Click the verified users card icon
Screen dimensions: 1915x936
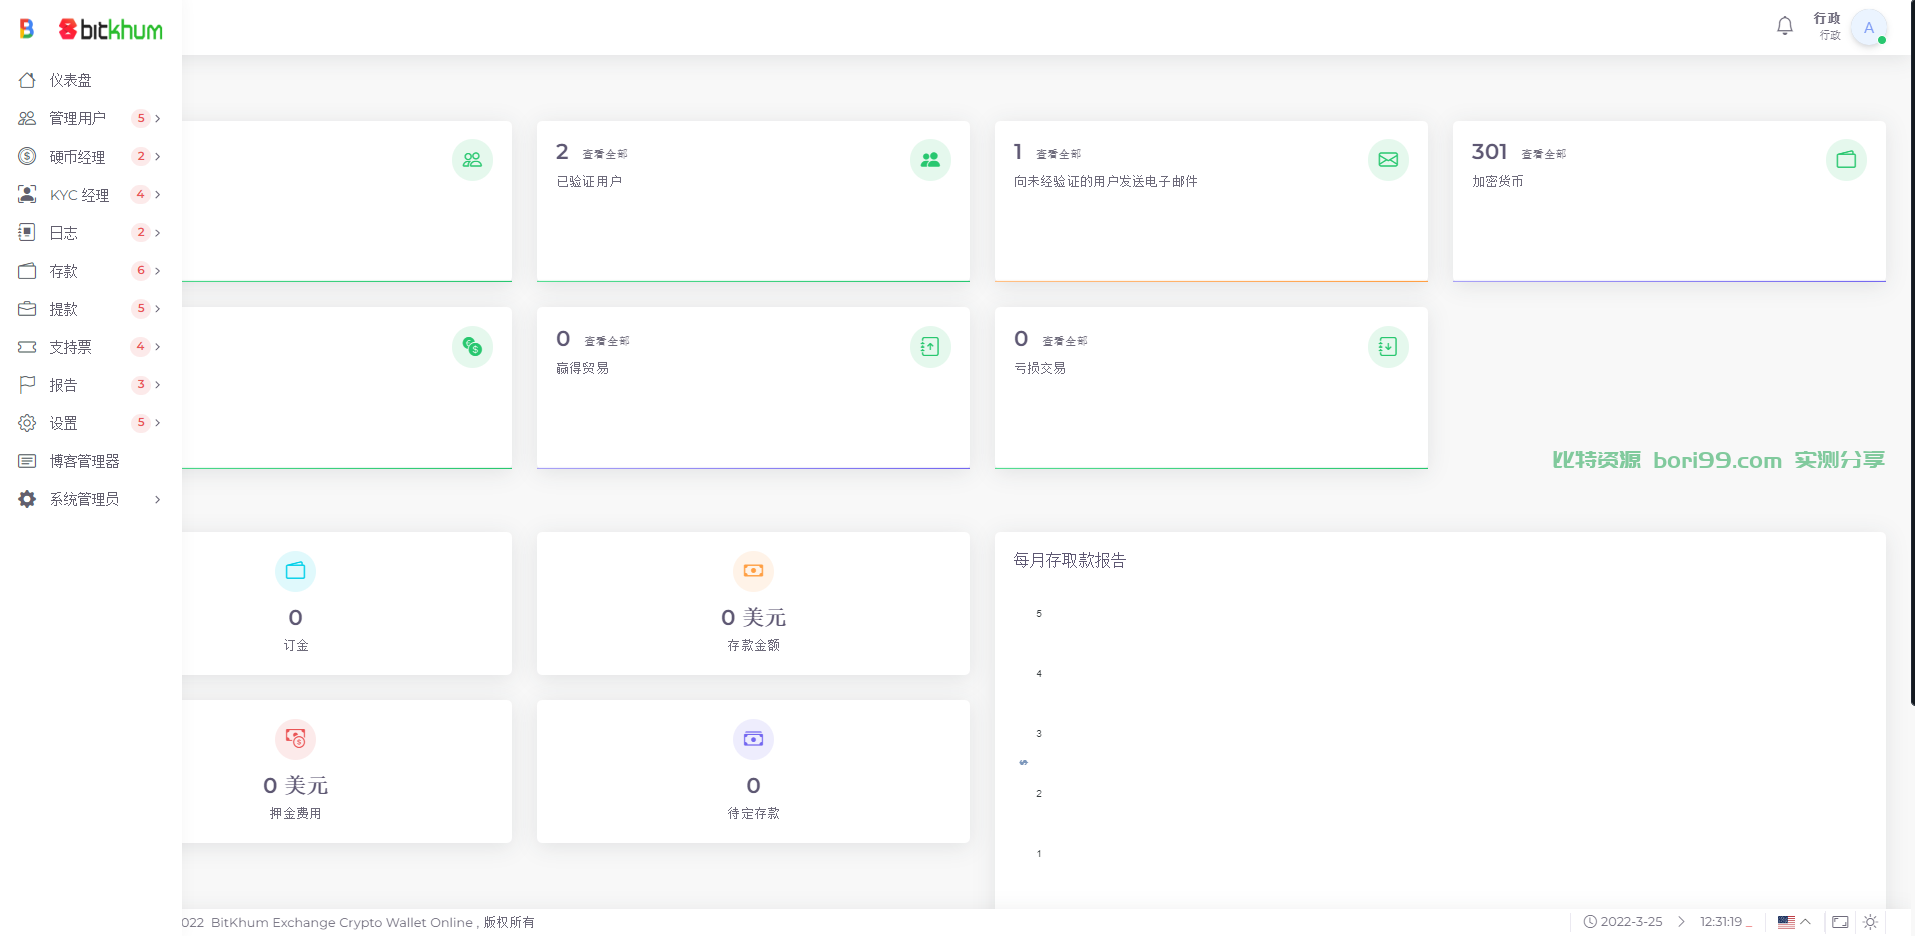point(930,160)
